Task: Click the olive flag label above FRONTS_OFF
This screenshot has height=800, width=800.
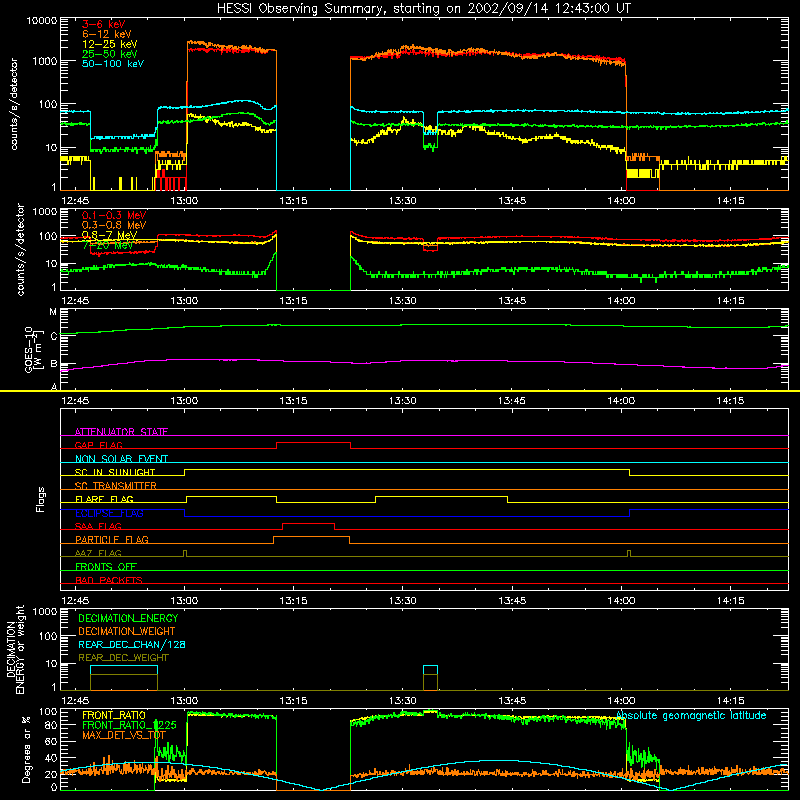Action: click(98, 553)
